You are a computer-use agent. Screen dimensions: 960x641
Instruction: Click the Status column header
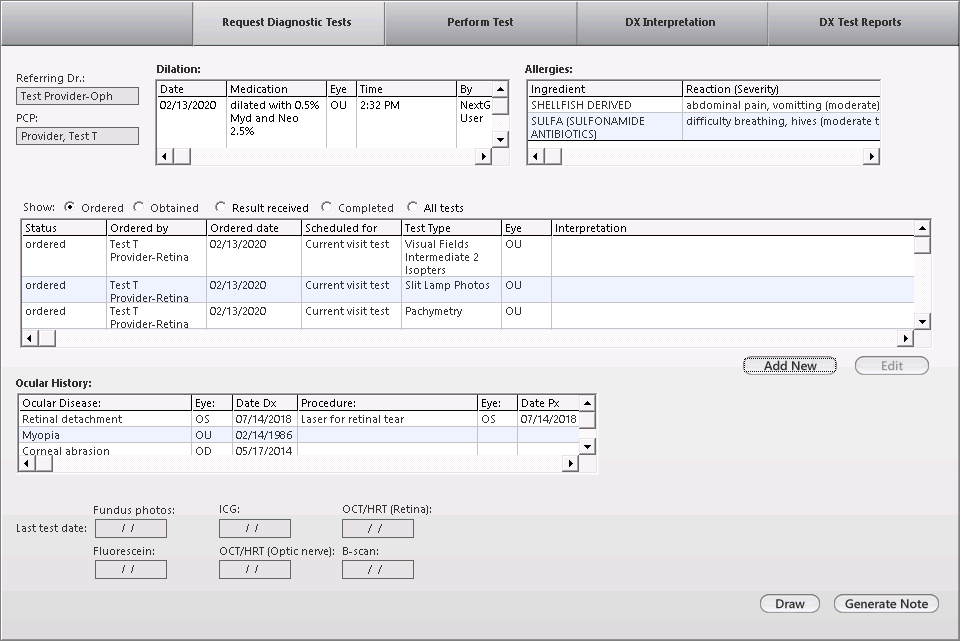(64, 228)
